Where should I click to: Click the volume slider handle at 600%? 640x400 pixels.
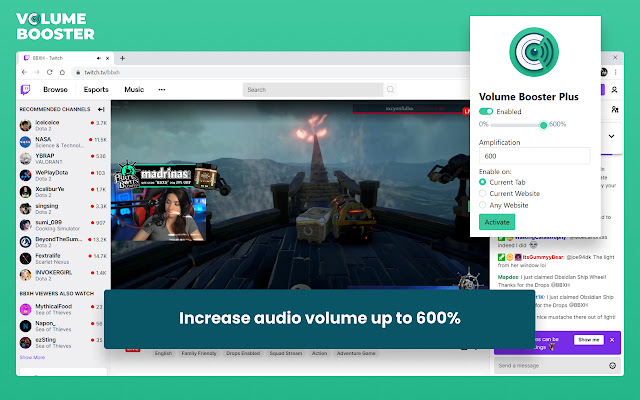[543, 125]
